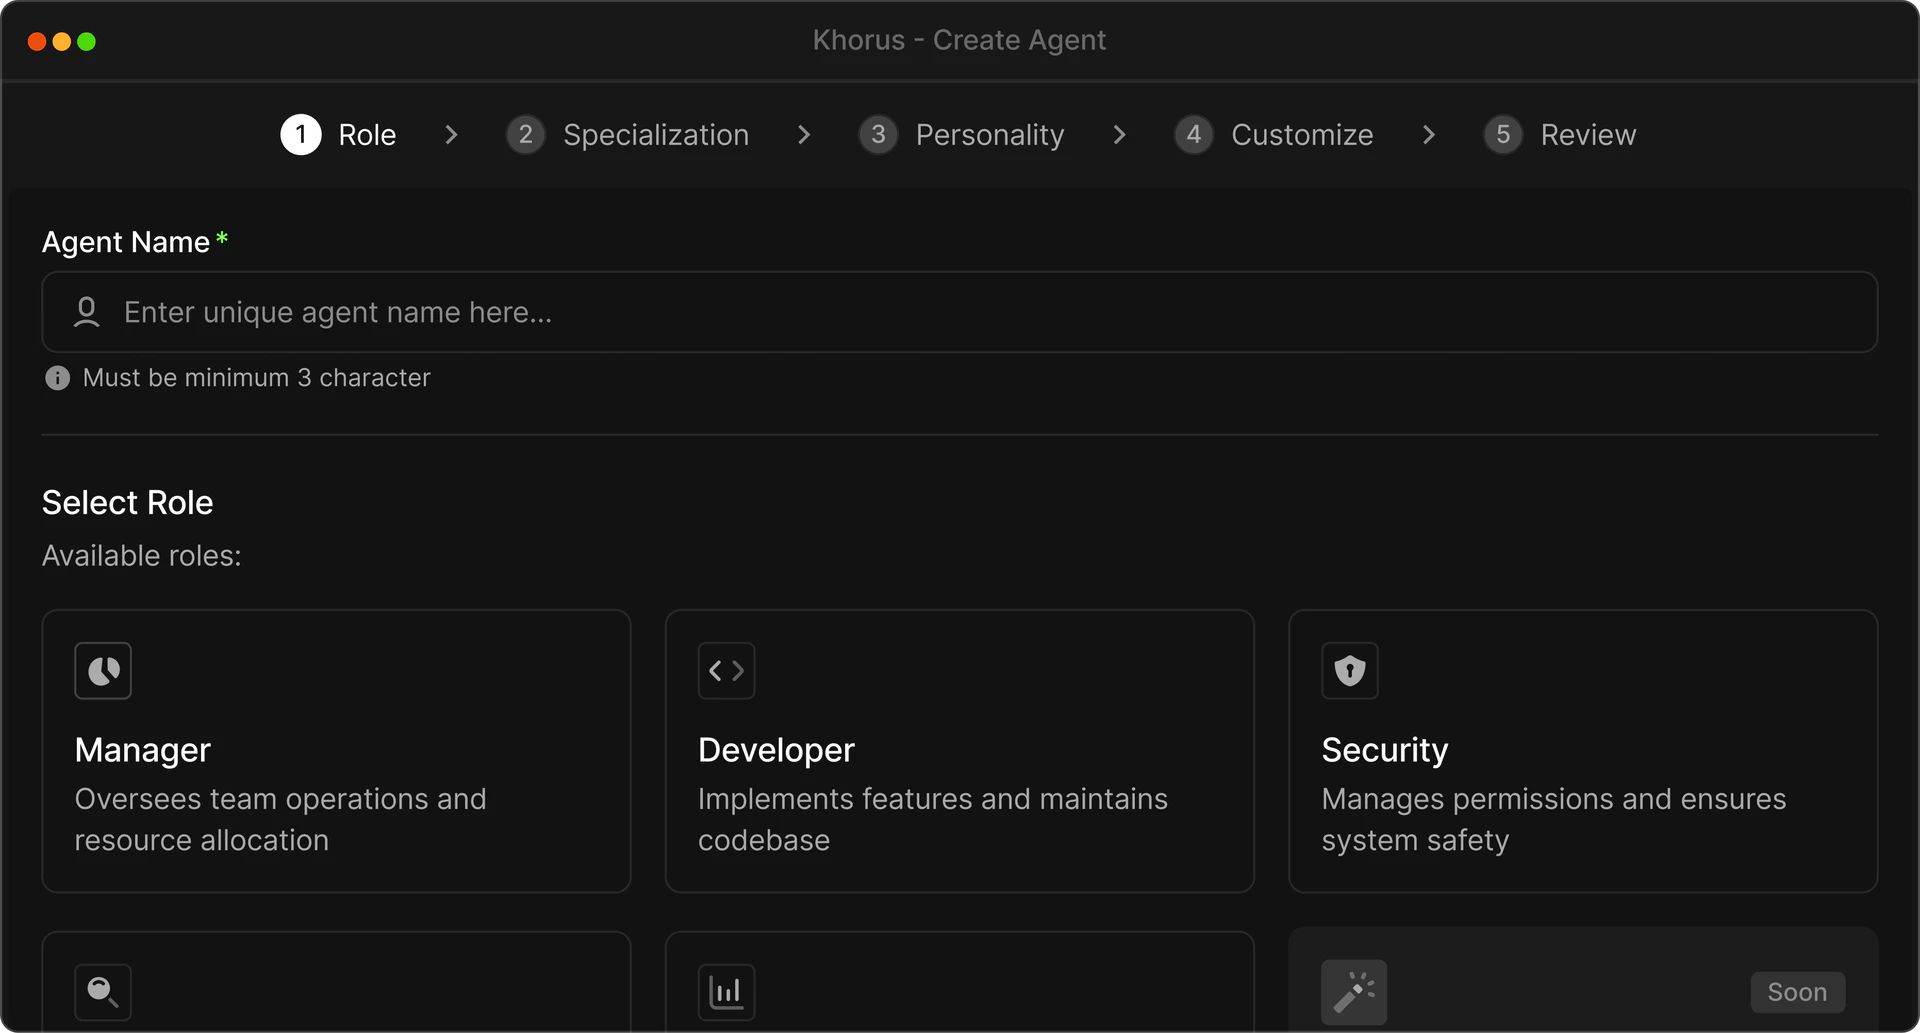Click the magic wand role icon
This screenshot has height=1033, width=1920.
(1353, 992)
